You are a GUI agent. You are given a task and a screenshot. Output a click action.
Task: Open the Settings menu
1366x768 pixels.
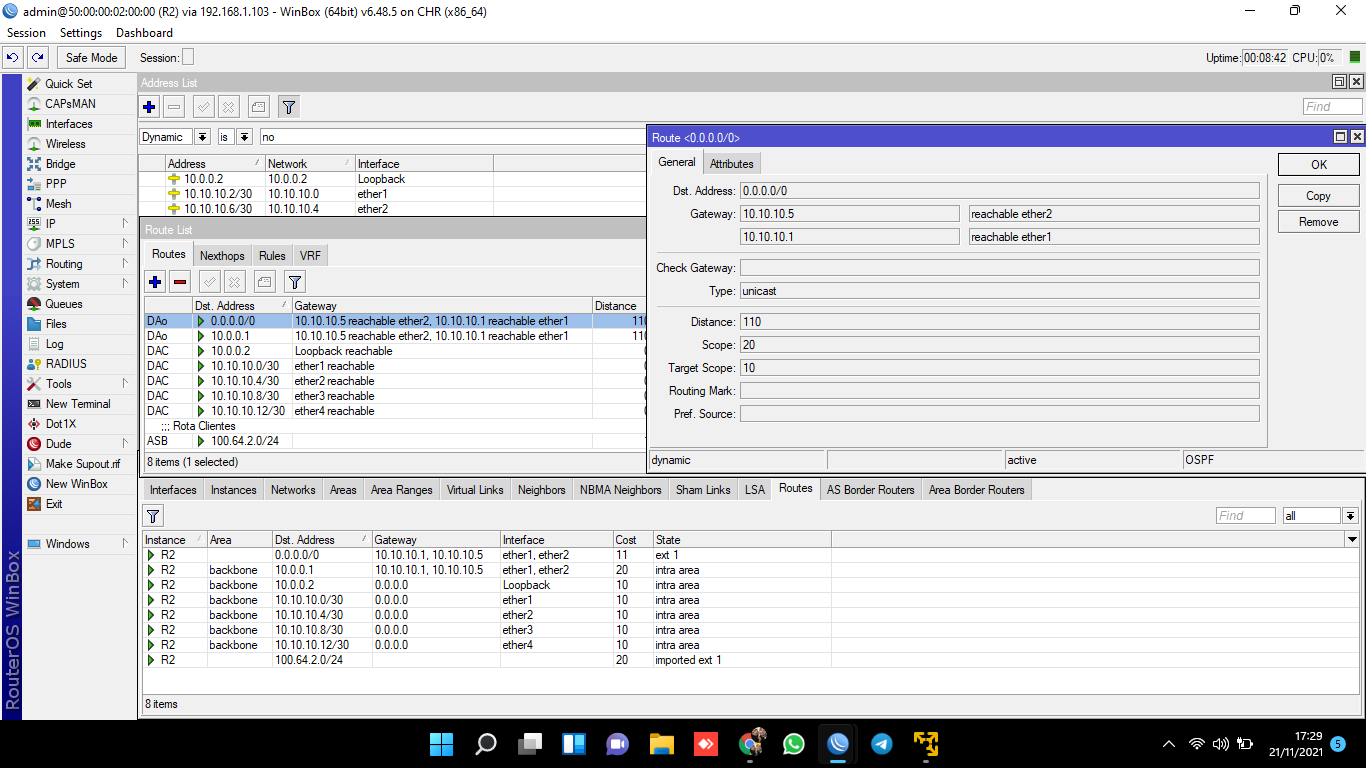click(x=81, y=33)
